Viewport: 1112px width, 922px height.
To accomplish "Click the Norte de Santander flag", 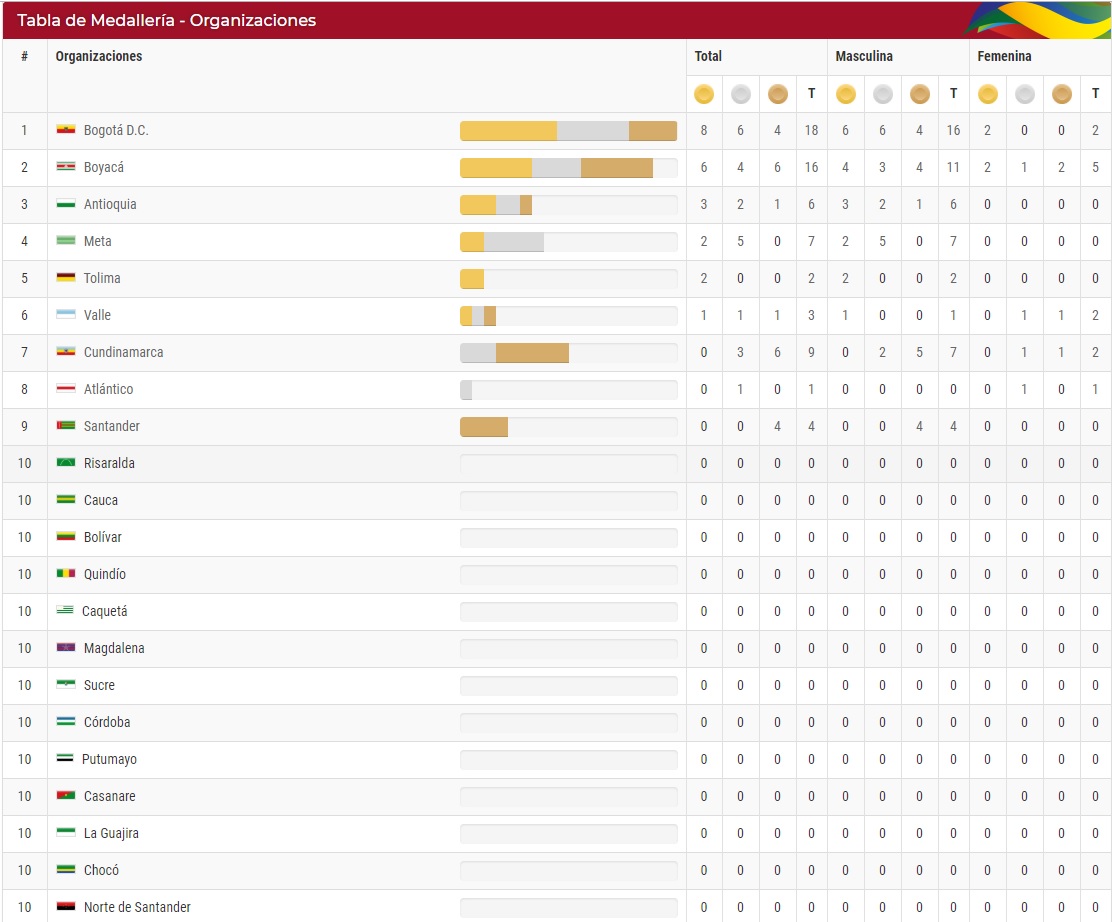I will [x=66, y=907].
